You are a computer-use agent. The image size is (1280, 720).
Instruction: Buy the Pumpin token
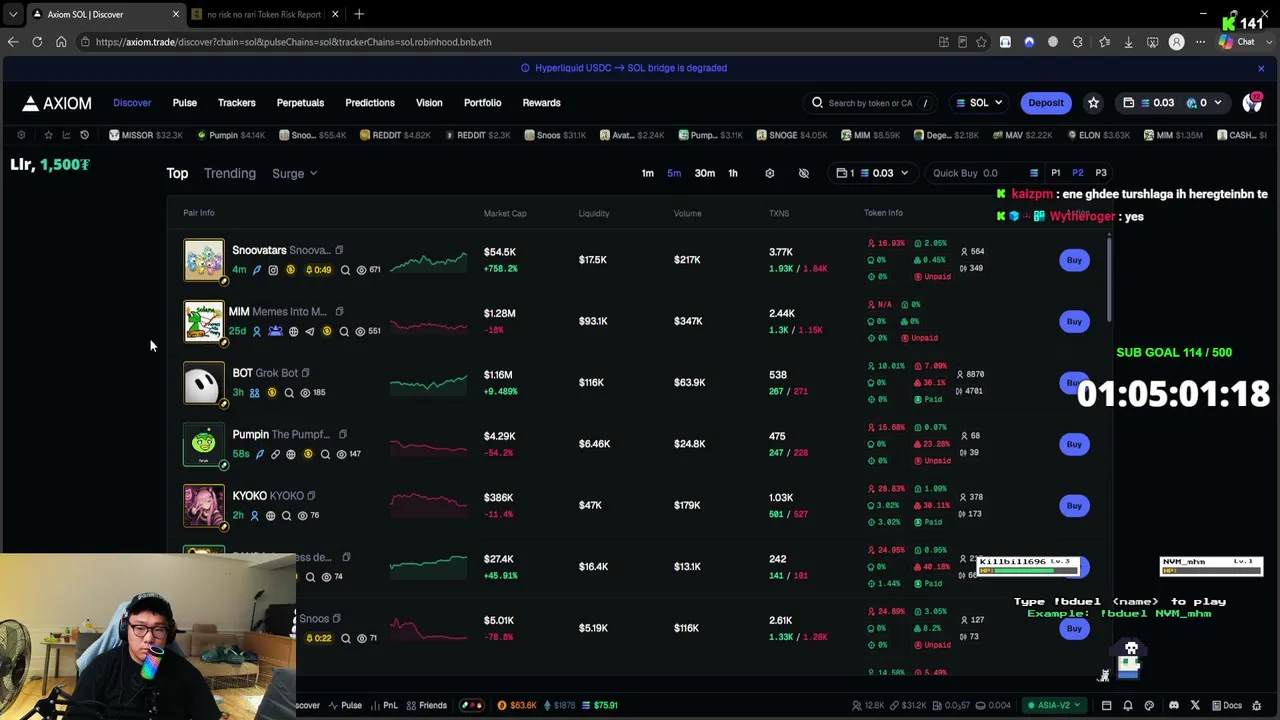tap(1074, 444)
